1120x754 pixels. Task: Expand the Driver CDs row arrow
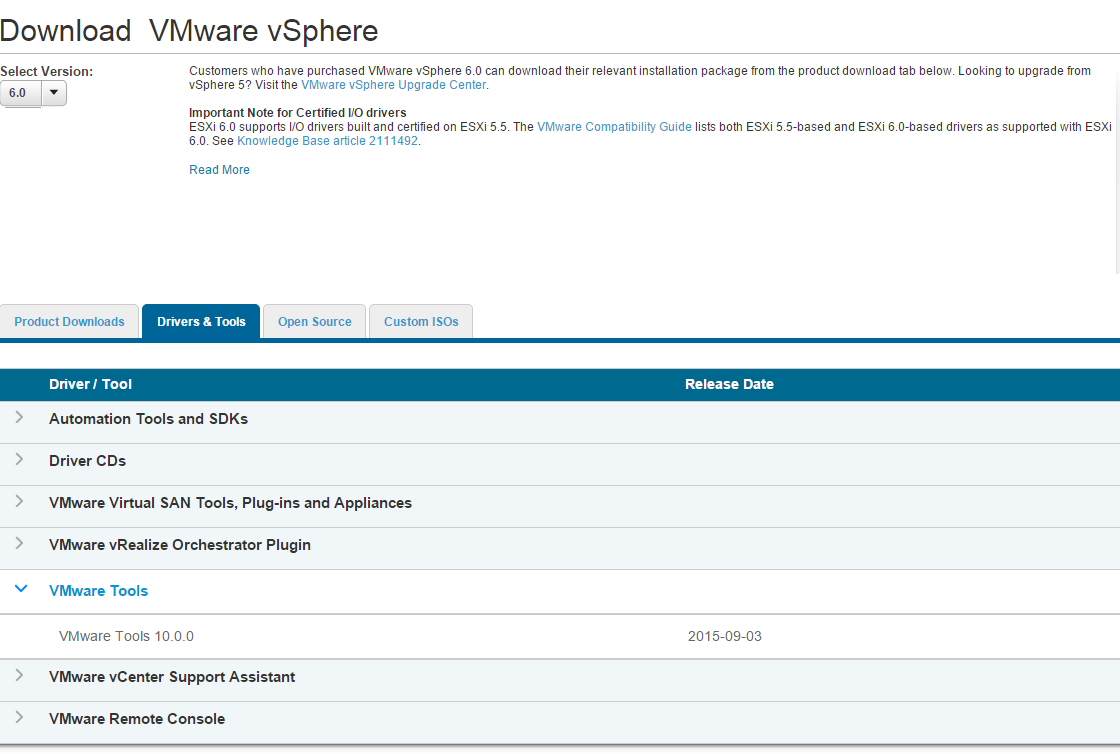20,460
